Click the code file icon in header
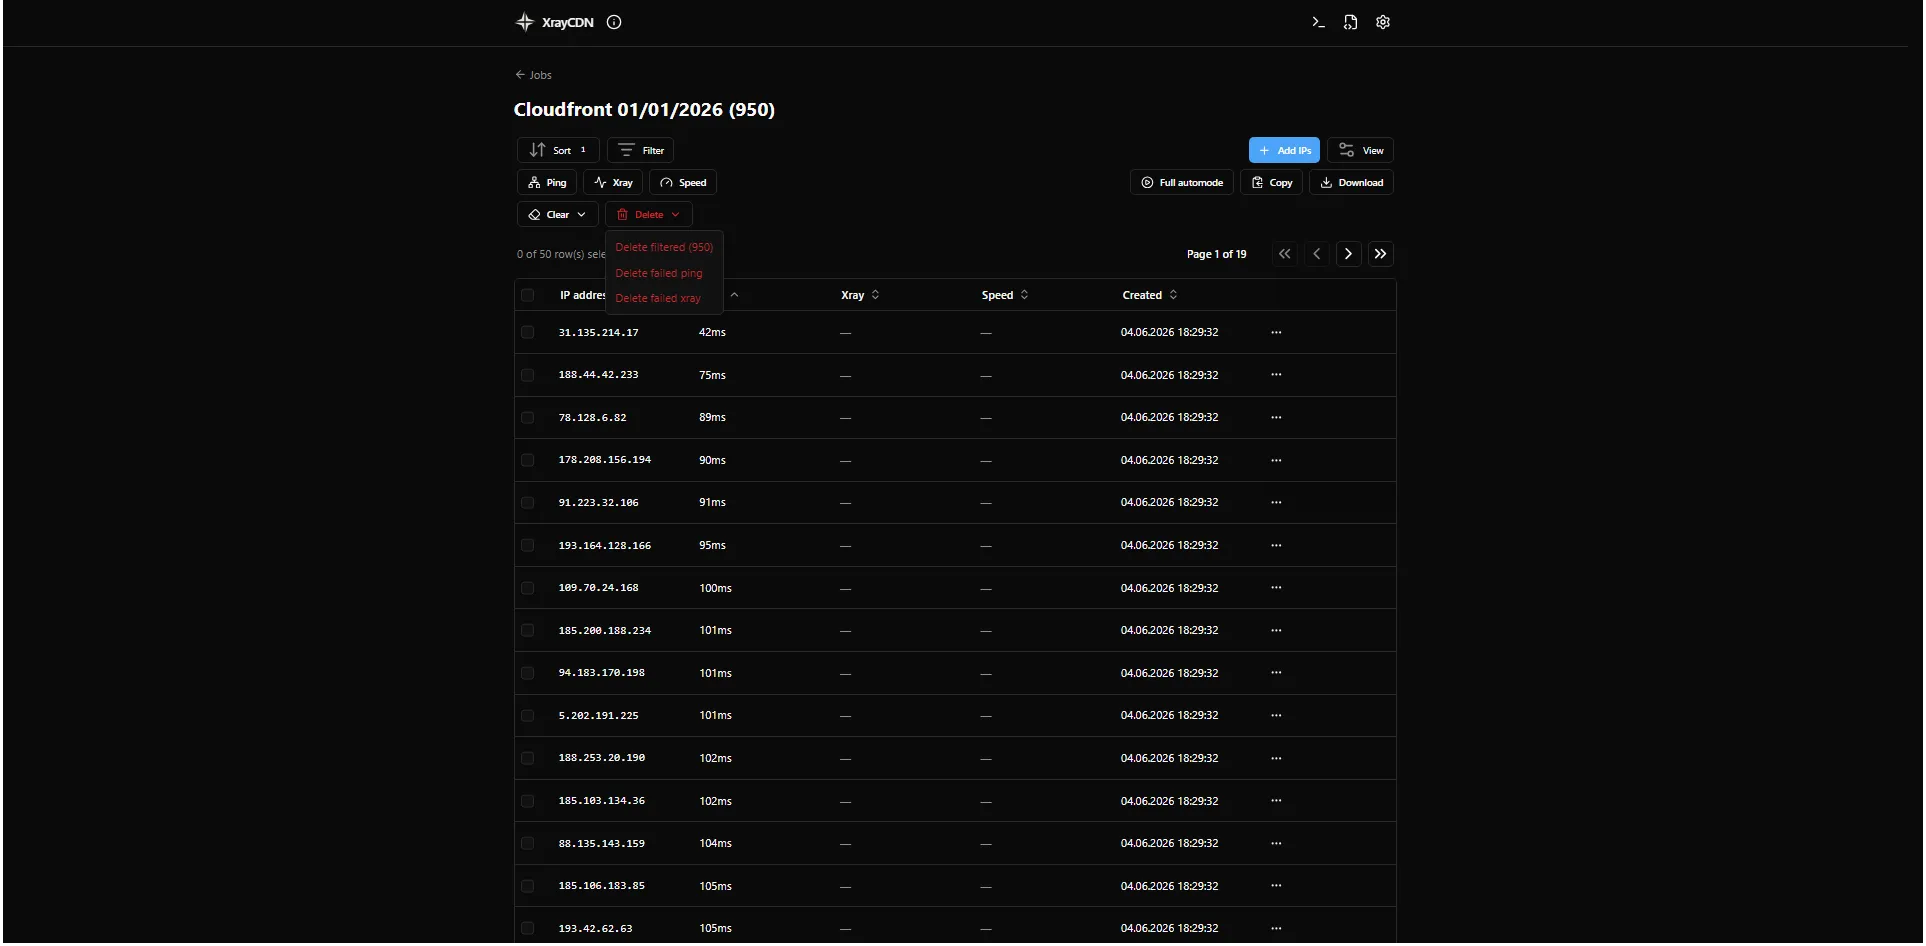The width and height of the screenshot is (1926, 946). click(1350, 22)
